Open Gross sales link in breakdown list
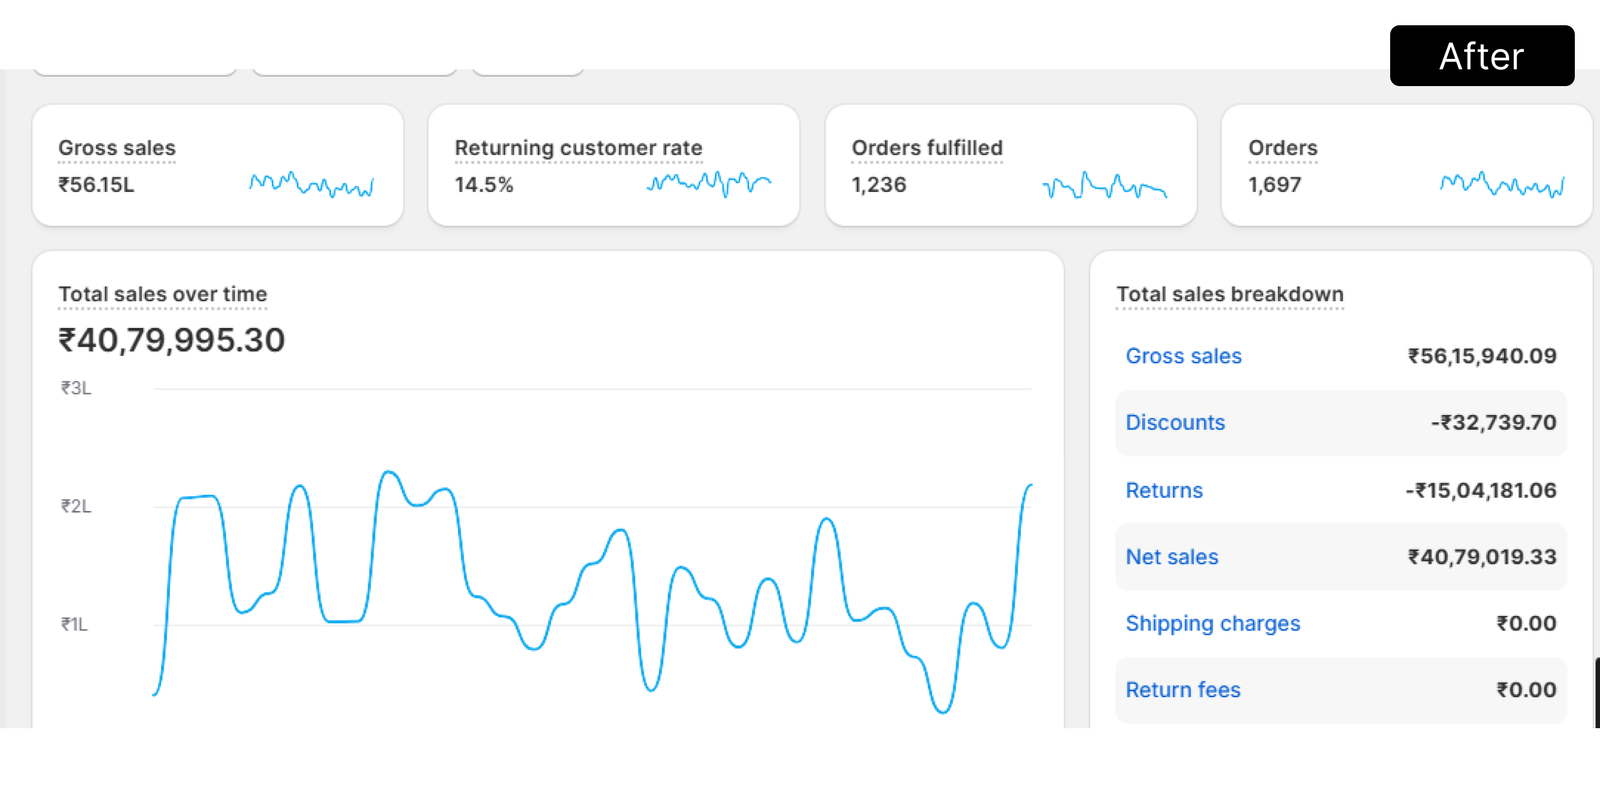Image resolution: width=1600 pixels, height=808 pixels. pyautogui.click(x=1183, y=356)
